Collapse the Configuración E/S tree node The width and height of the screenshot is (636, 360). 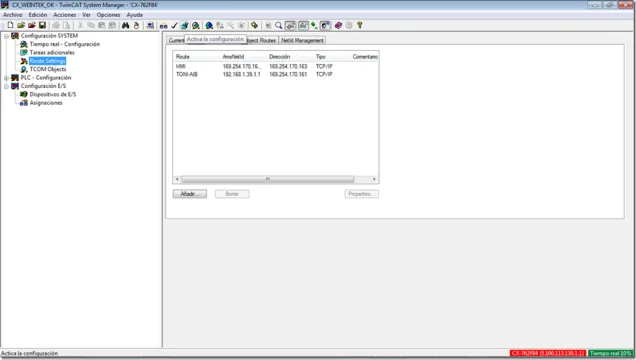(6, 86)
